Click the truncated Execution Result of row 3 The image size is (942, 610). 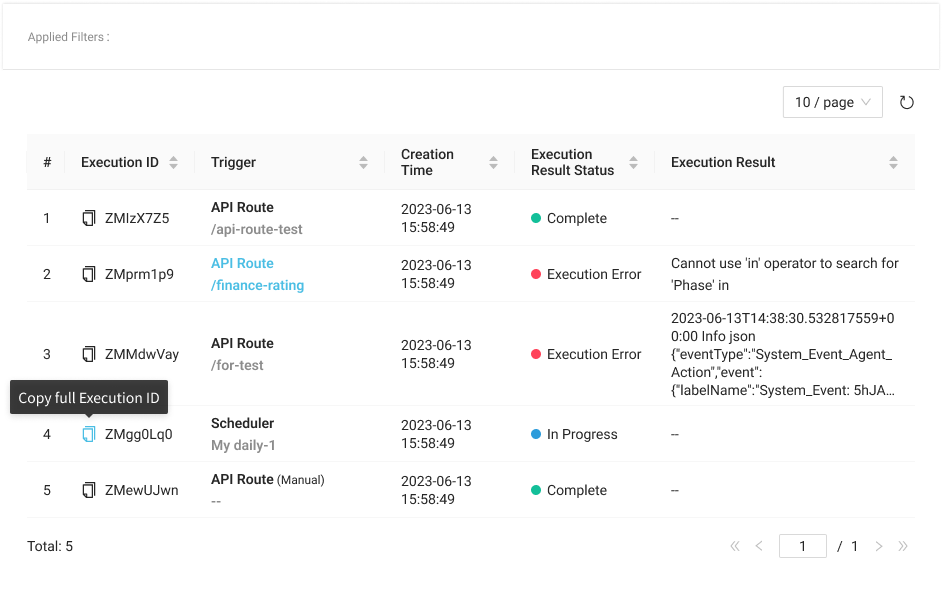tap(784, 354)
